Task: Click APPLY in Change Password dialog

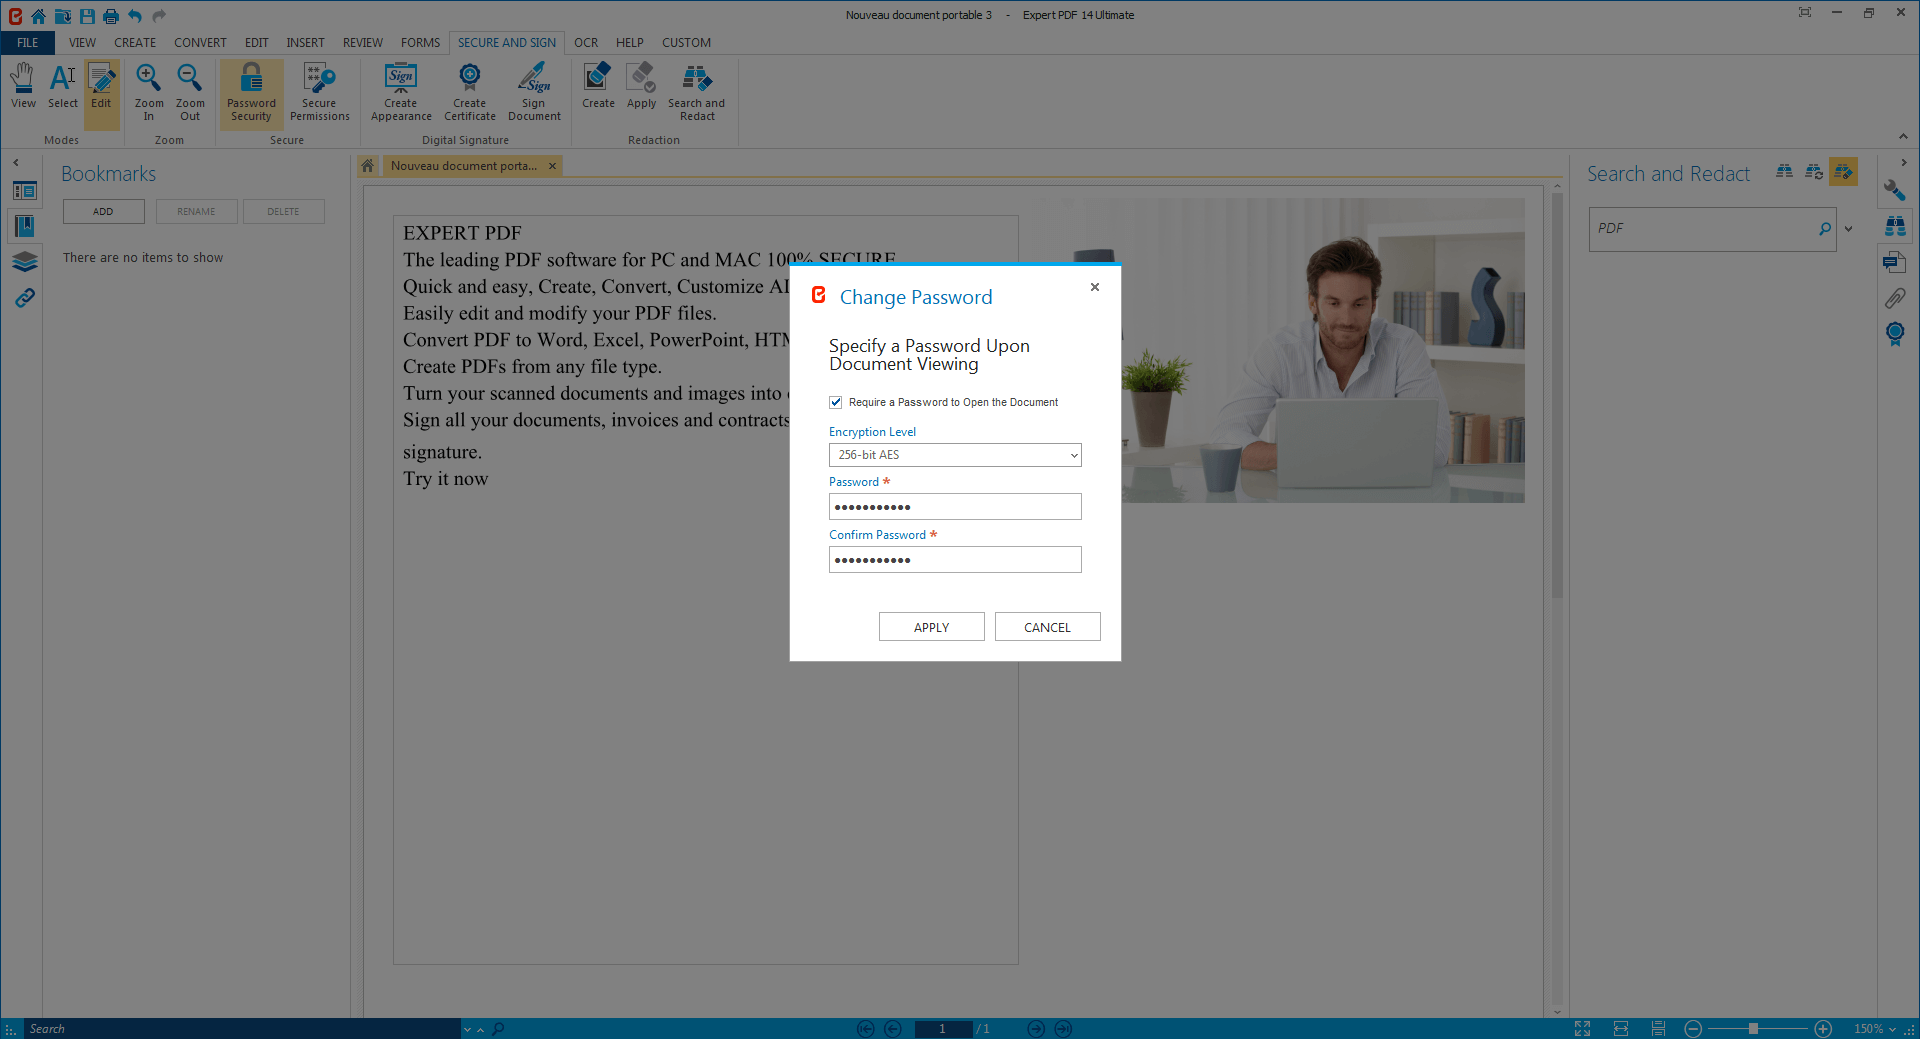Action: (932, 627)
